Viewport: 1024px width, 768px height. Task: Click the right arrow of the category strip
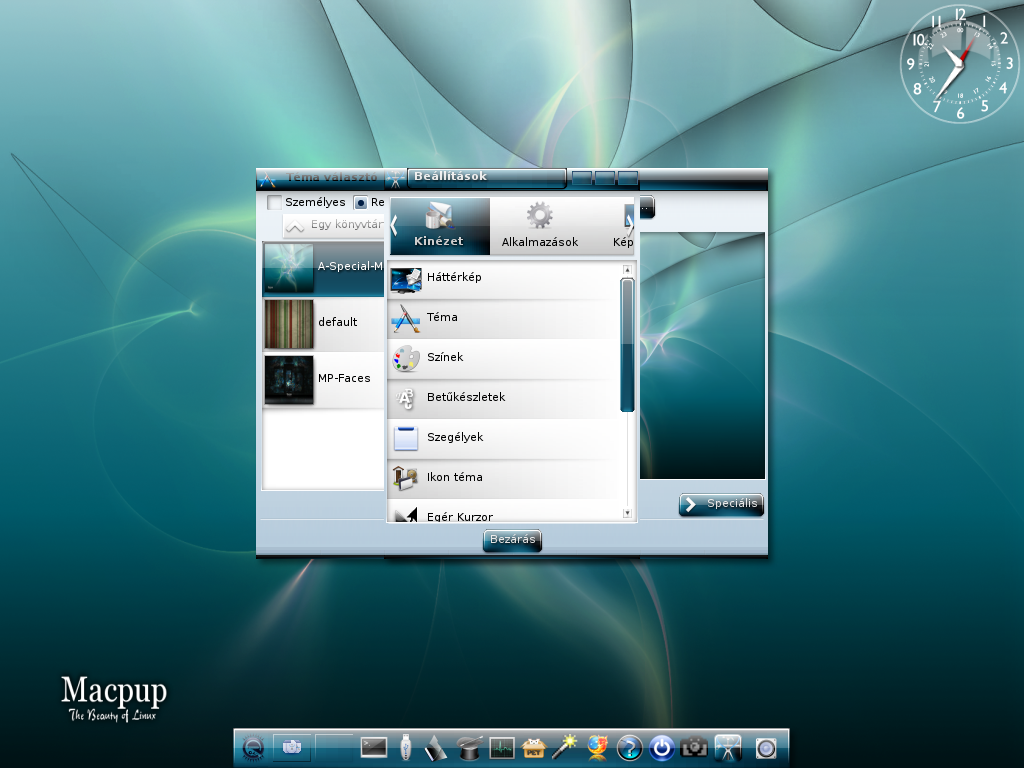pyautogui.click(x=630, y=226)
